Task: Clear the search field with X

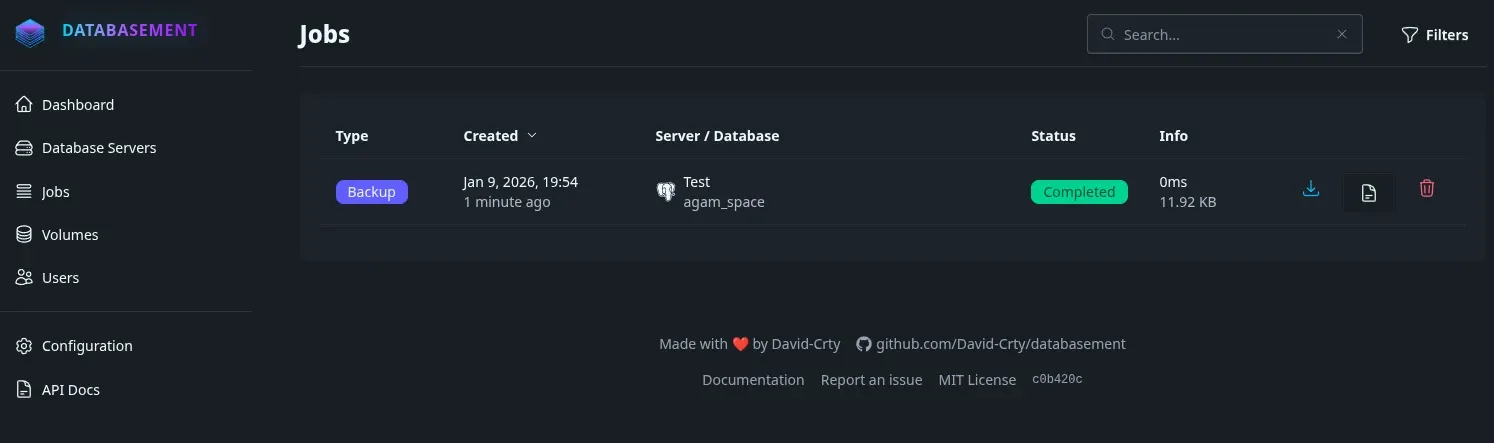Action: [x=1342, y=34]
